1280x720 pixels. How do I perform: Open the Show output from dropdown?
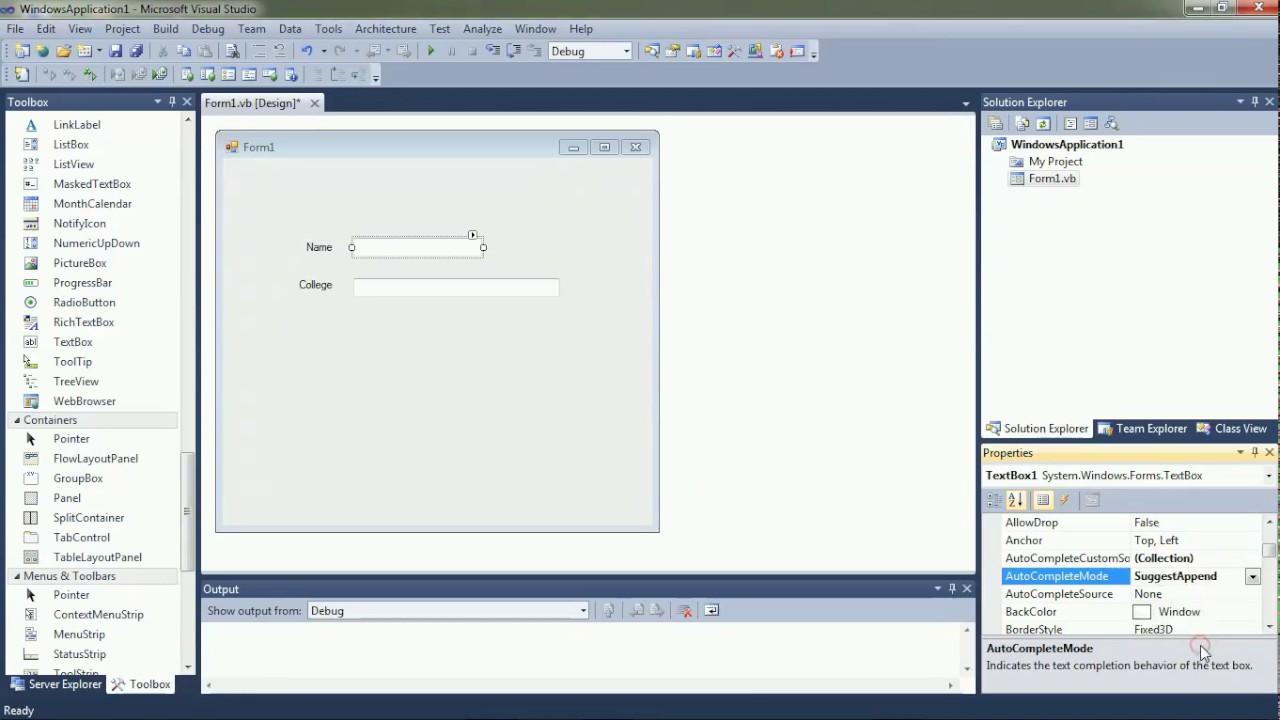tap(583, 611)
